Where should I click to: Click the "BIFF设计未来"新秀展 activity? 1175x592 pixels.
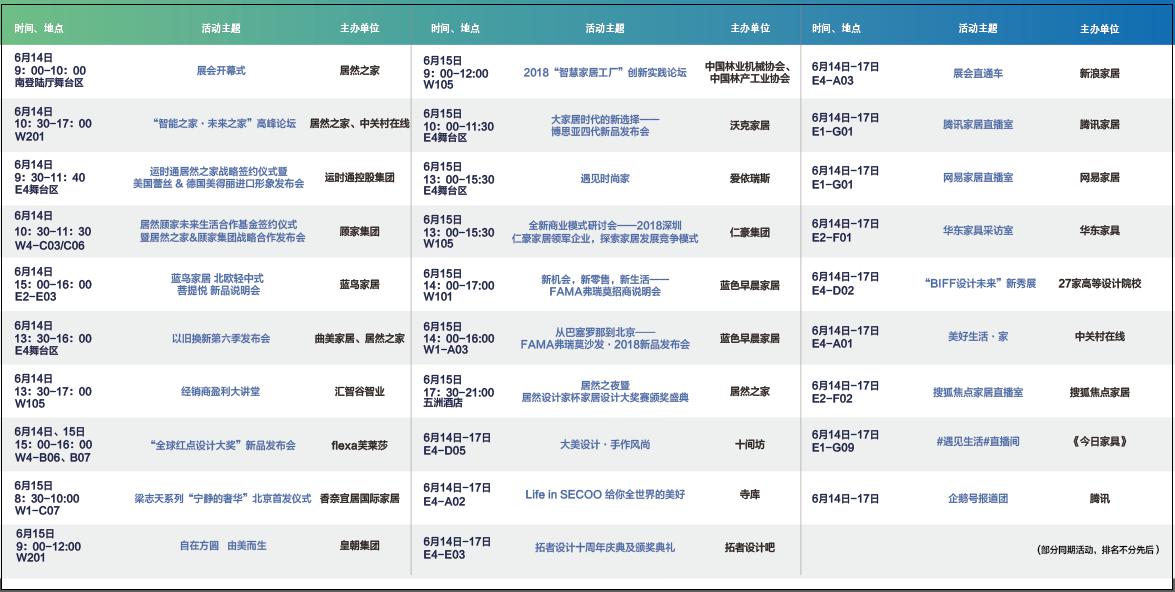pos(980,284)
